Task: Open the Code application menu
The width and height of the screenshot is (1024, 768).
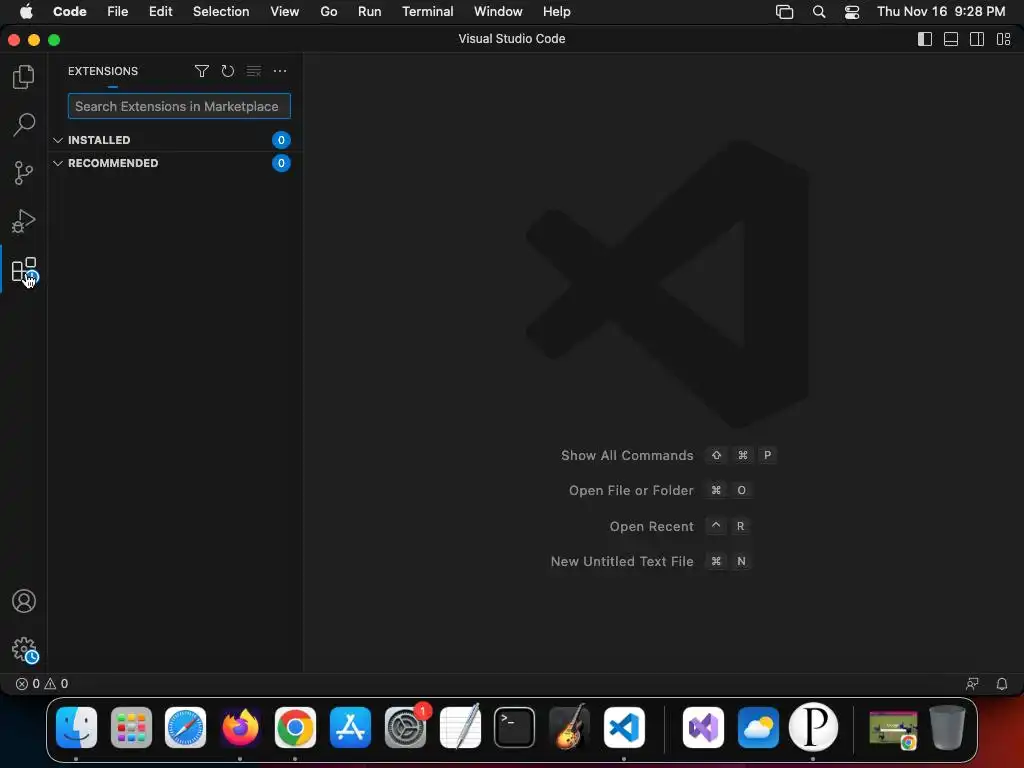Action: point(70,11)
